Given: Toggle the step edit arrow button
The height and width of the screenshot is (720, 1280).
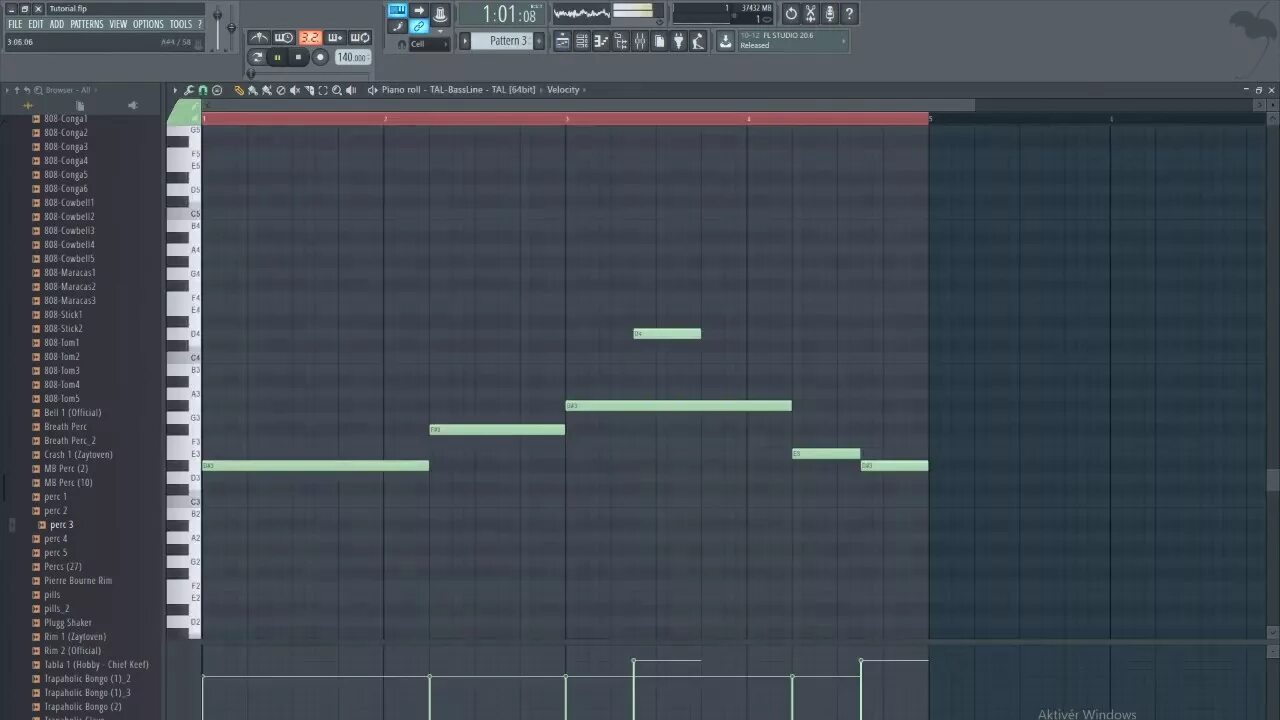Looking at the screenshot, I should click(x=419, y=10).
